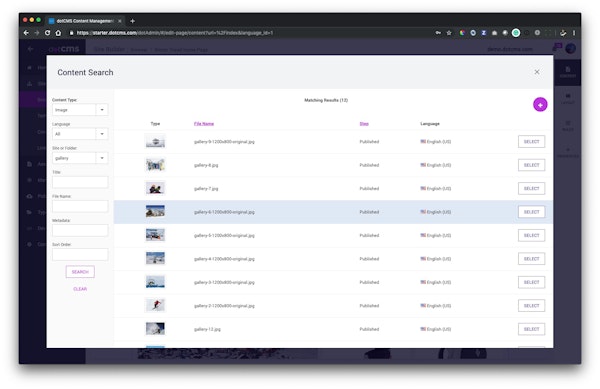
Task: Click file name gallery-4-1200x800-original.jpg
Action: (224, 259)
